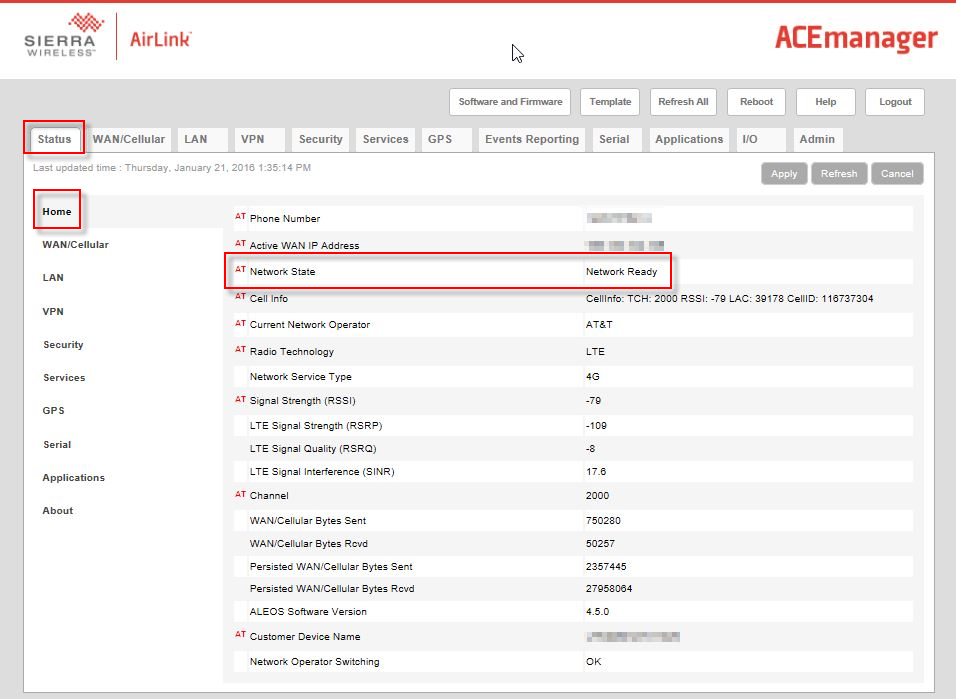Viewport: 956px width, 699px height.
Task: Click the AT icon beside Channel
Action: [x=240, y=494]
